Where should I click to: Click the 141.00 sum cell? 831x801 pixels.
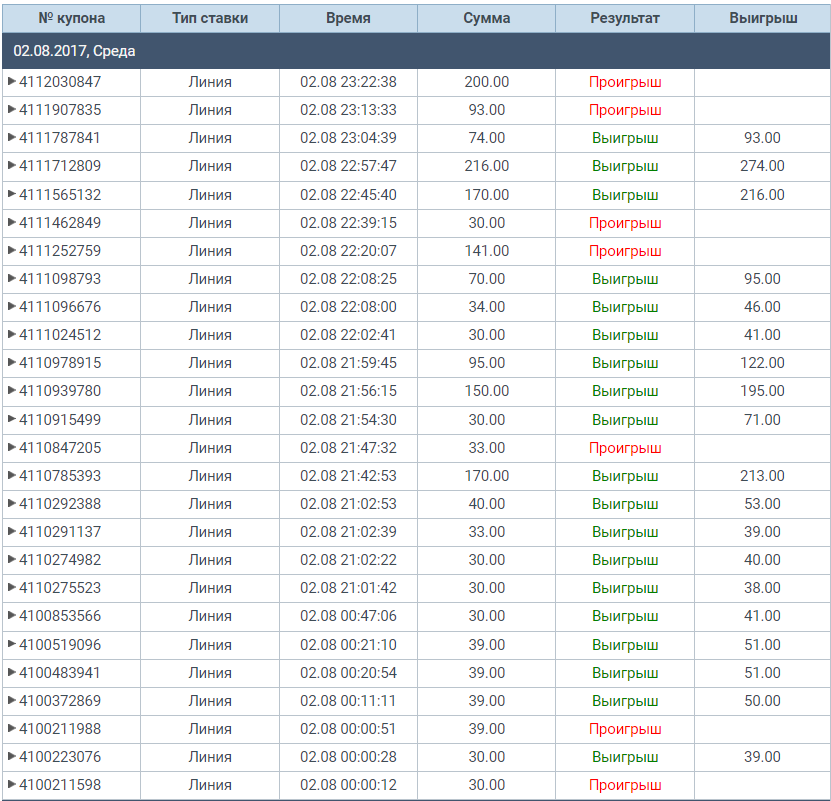click(487, 251)
